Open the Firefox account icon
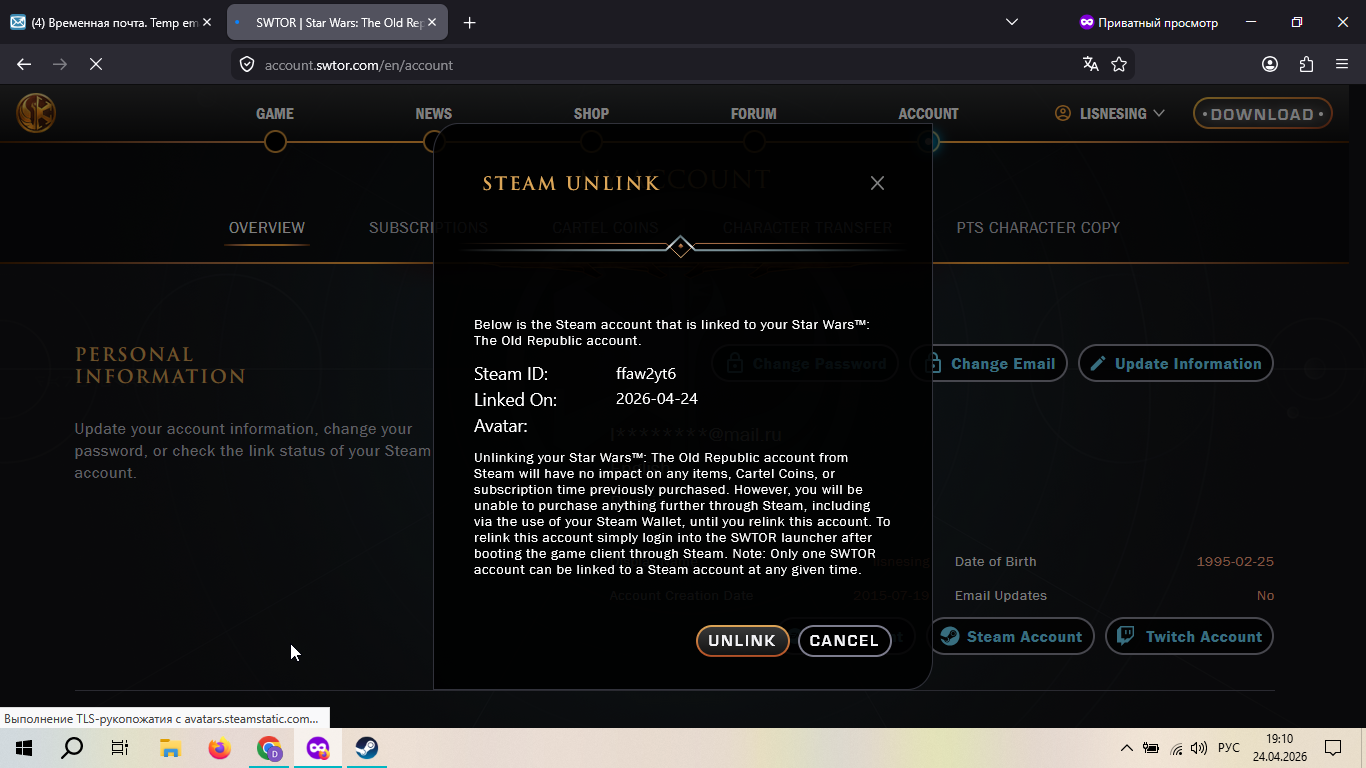This screenshot has width=1366, height=768. [x=1270, y=64]
